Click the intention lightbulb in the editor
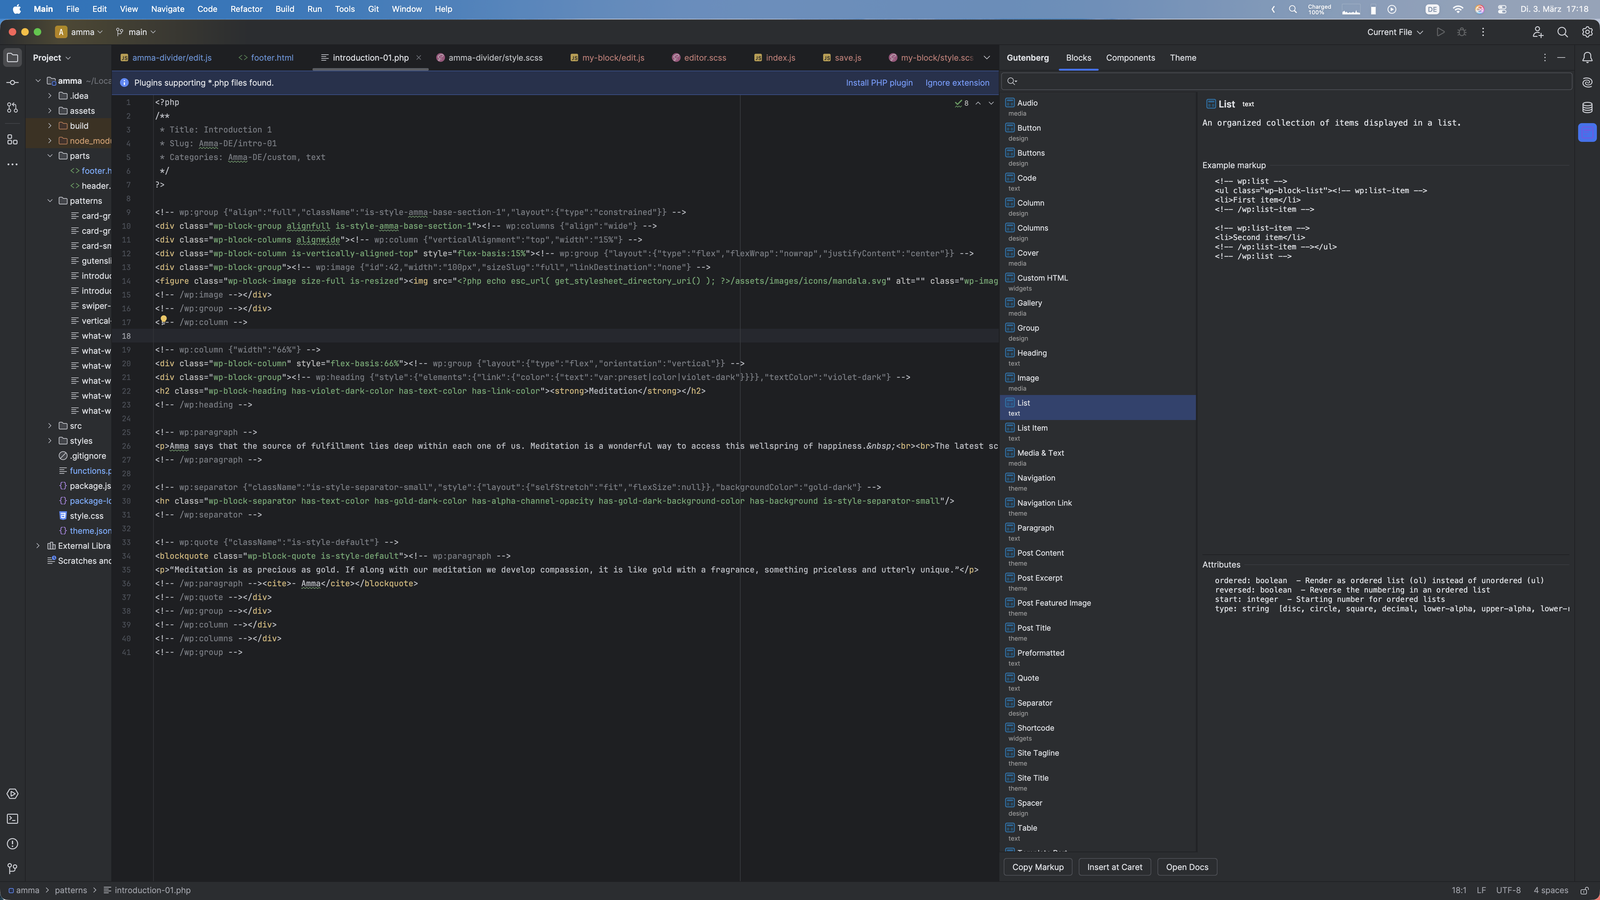 pyautogui.click(x=163, y=321)
